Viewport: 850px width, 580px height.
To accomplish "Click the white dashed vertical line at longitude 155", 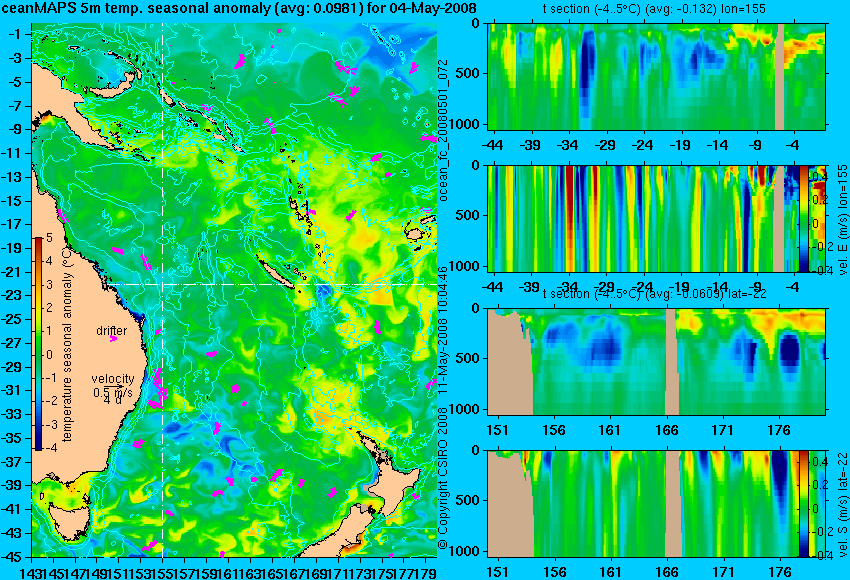I will [x=163, y=290].
